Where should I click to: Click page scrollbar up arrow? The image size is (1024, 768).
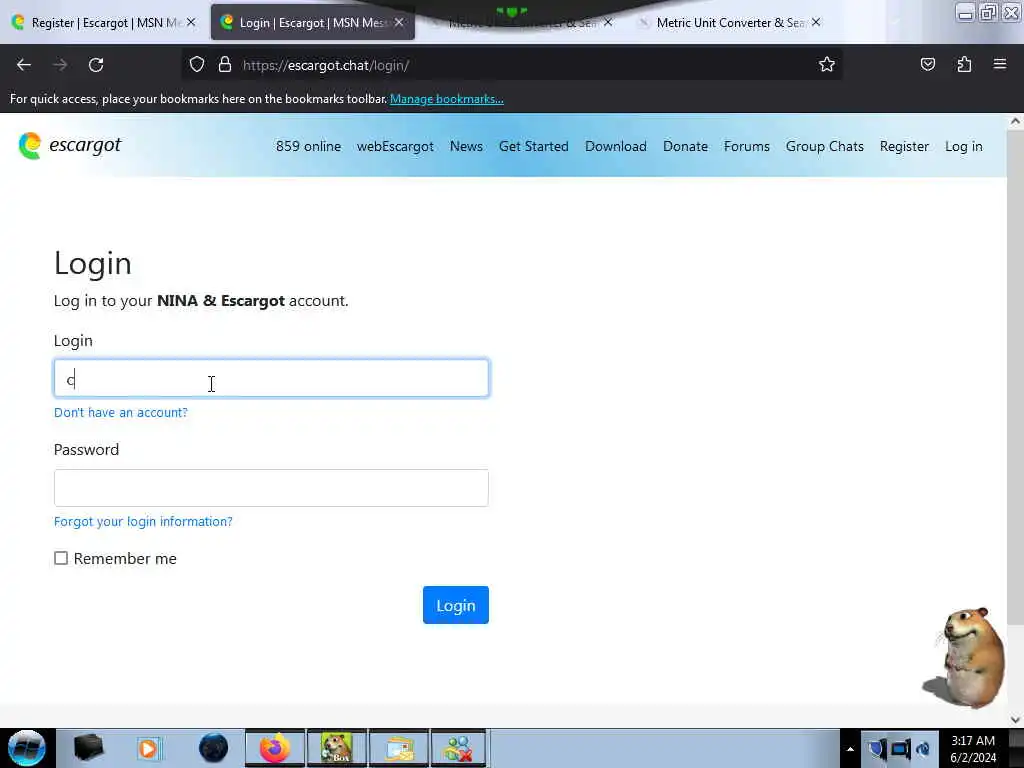pyautogui.click(x=1015, y=121)
